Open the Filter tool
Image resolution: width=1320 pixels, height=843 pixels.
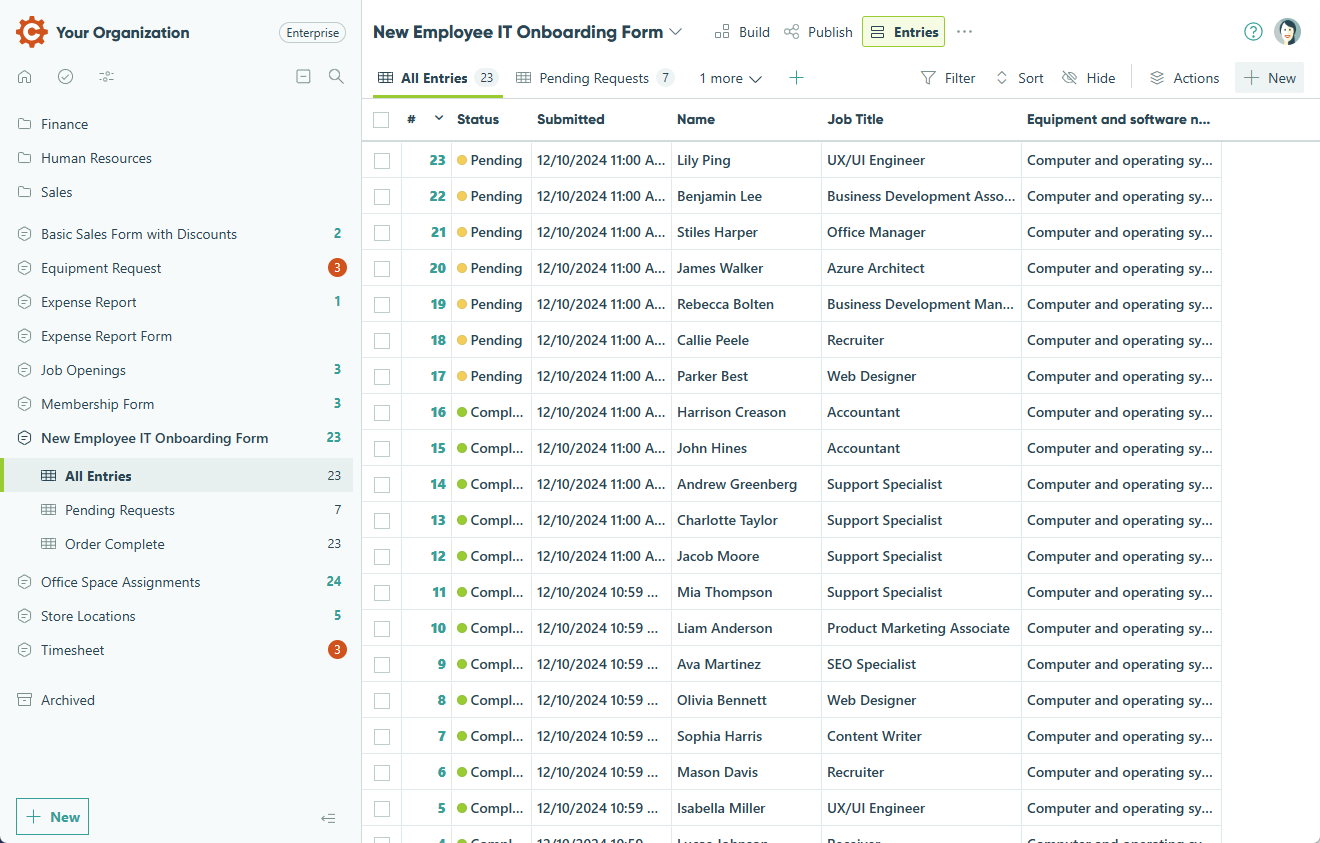948,78
